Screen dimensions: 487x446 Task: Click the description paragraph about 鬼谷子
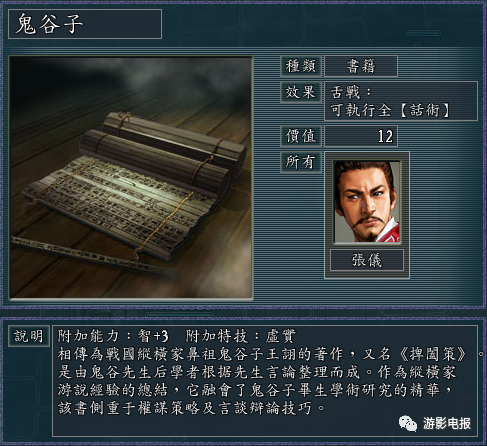(261, 381)
